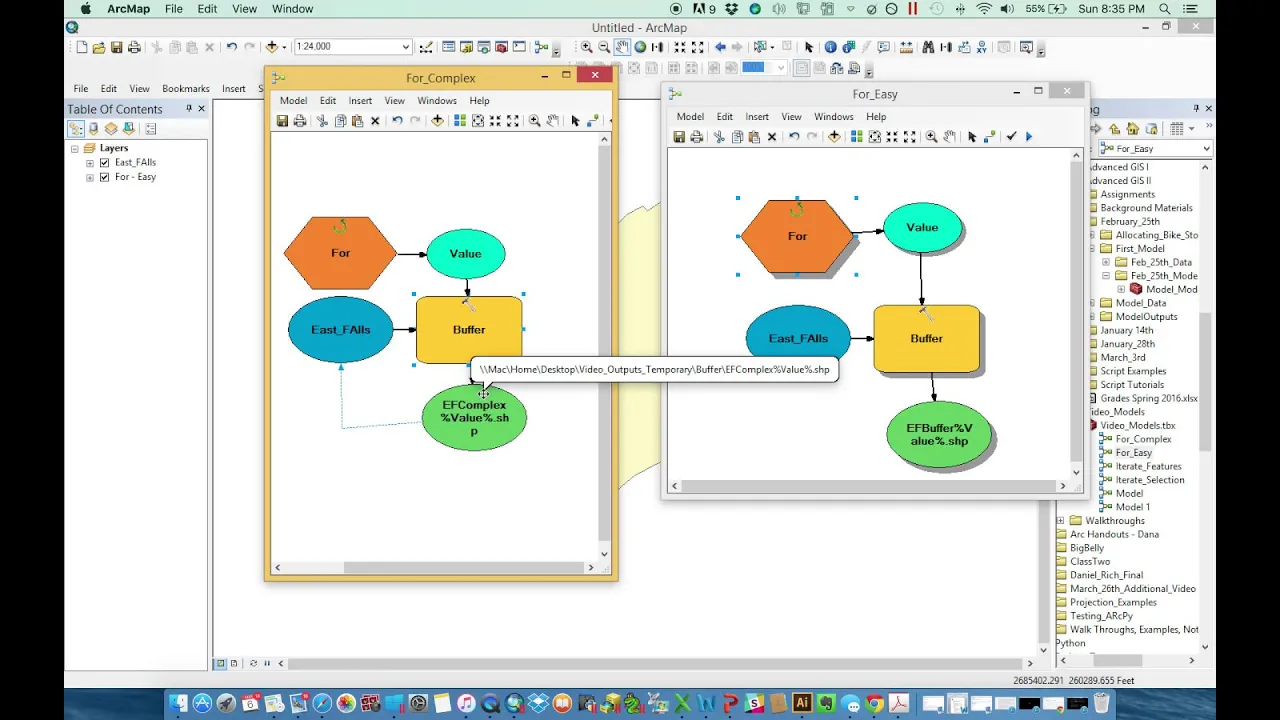The height and width of the screenshot is (720, 1280).
Task: Select orange For iterator in For_Complex model
Action: pos(340,253)
